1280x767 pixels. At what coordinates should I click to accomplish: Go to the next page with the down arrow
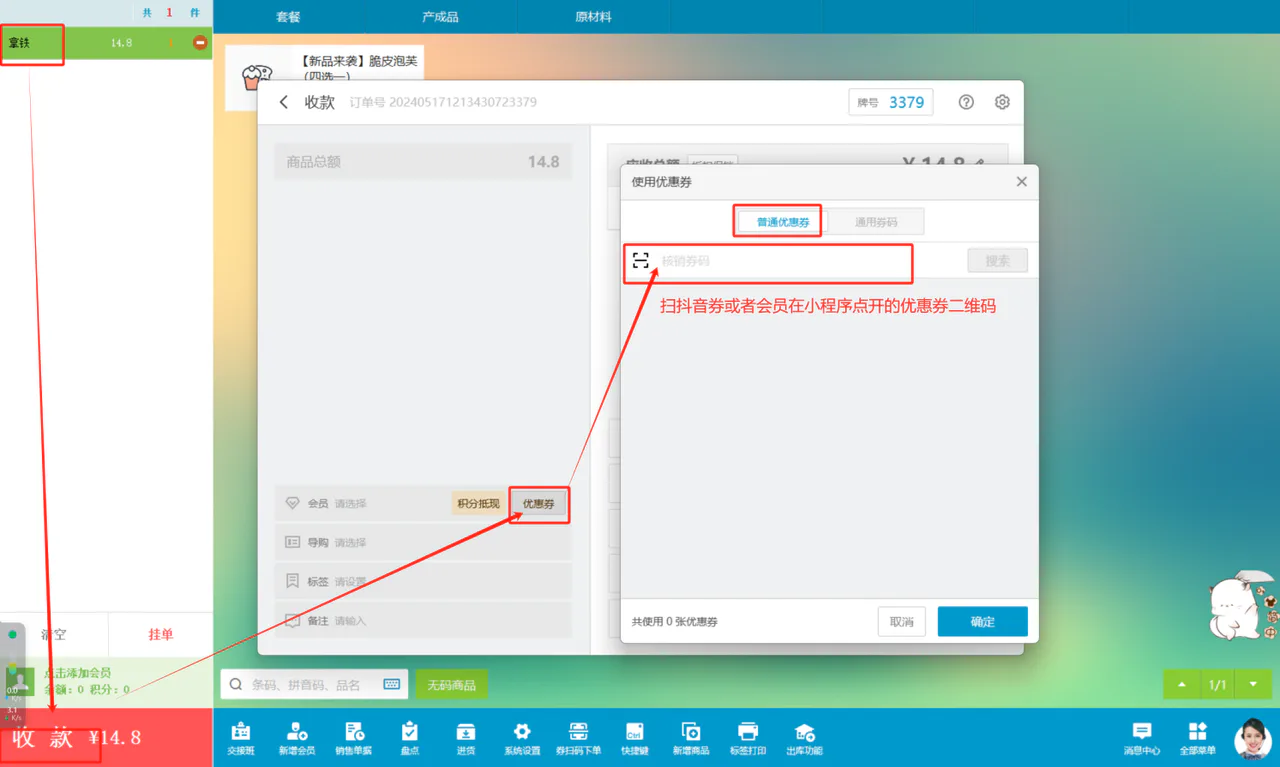coord(1253,685)
